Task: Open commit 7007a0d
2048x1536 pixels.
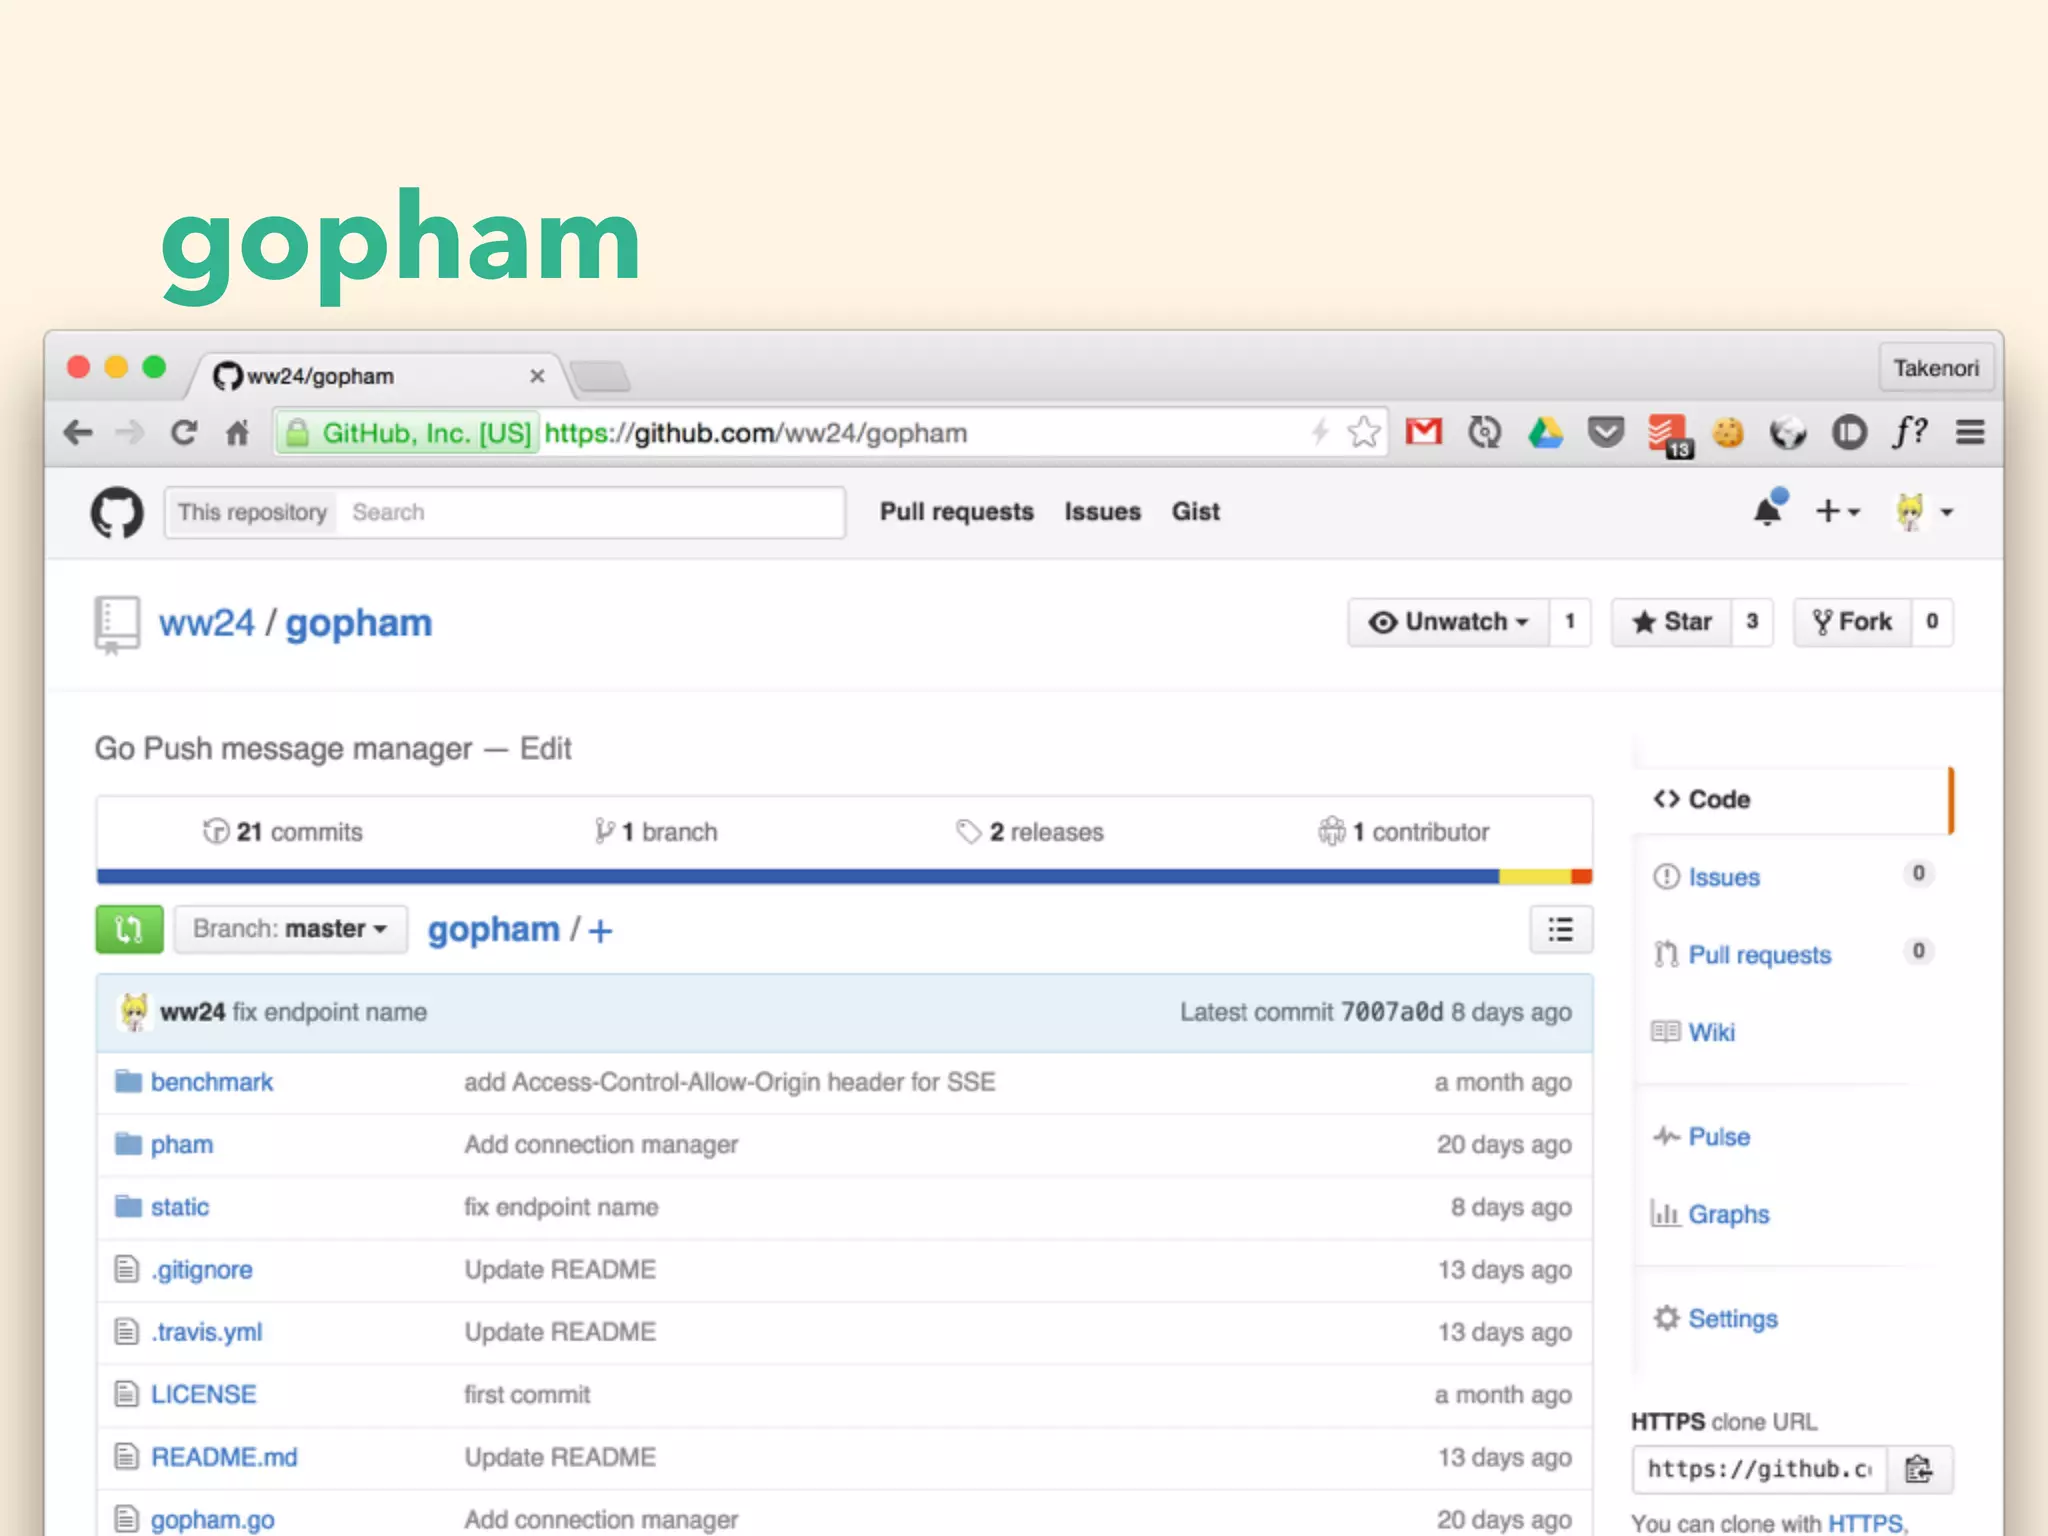Action: [1392, 1012]
